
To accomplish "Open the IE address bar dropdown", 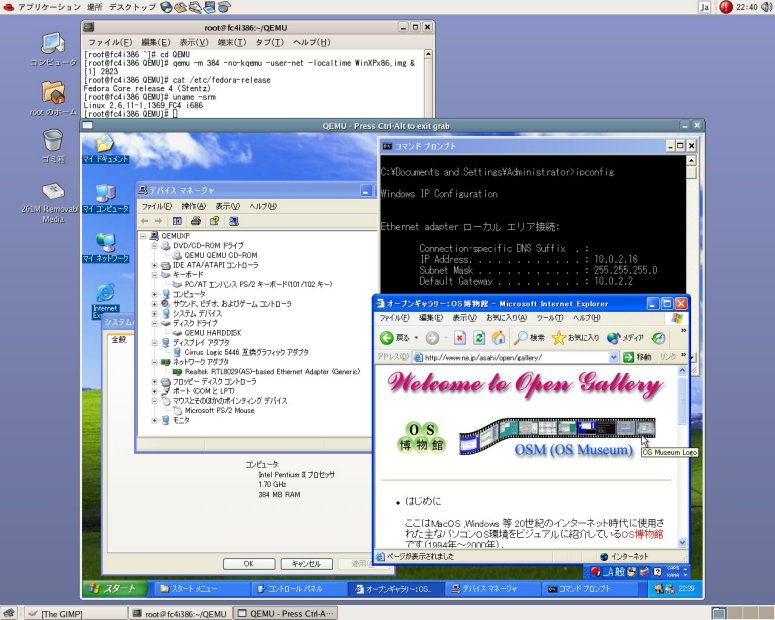I will [x=613, y=357].
